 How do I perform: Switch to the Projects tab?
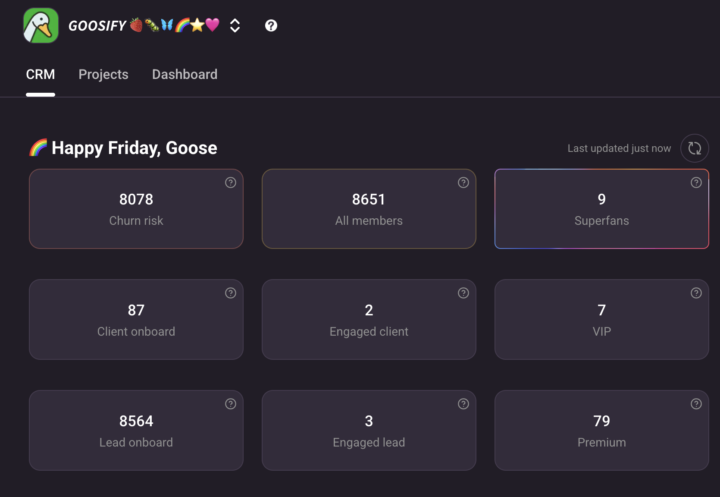click(x=103, y=74)
